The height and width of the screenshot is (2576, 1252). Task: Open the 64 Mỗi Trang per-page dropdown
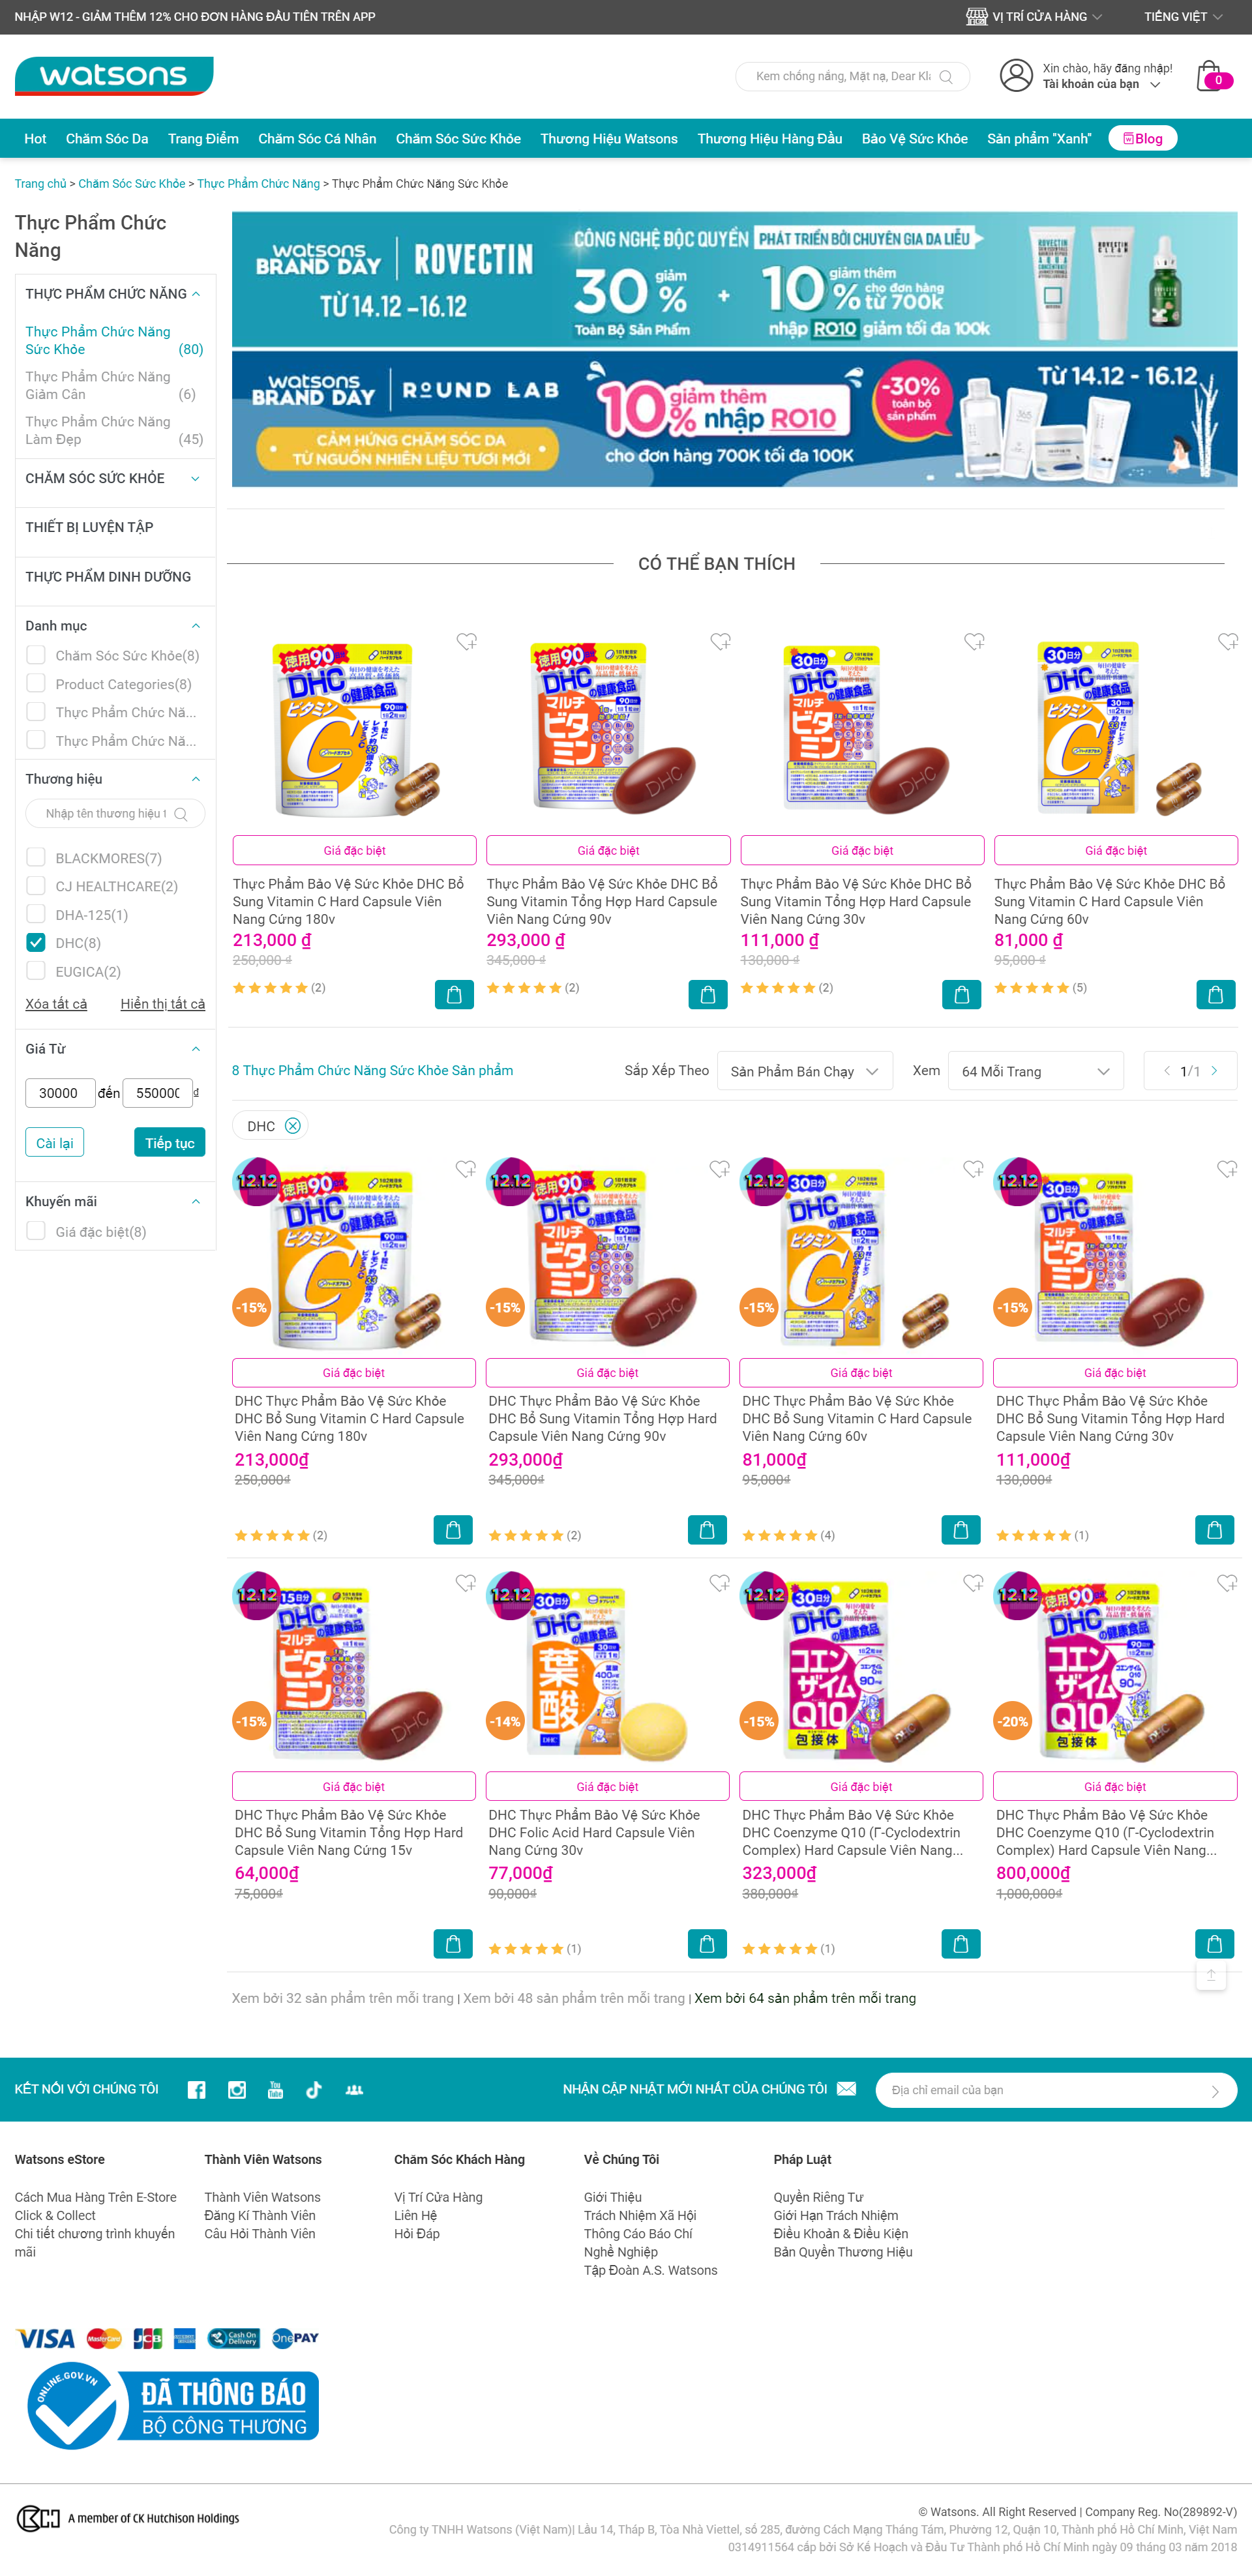click(x=1035, y=1071)
